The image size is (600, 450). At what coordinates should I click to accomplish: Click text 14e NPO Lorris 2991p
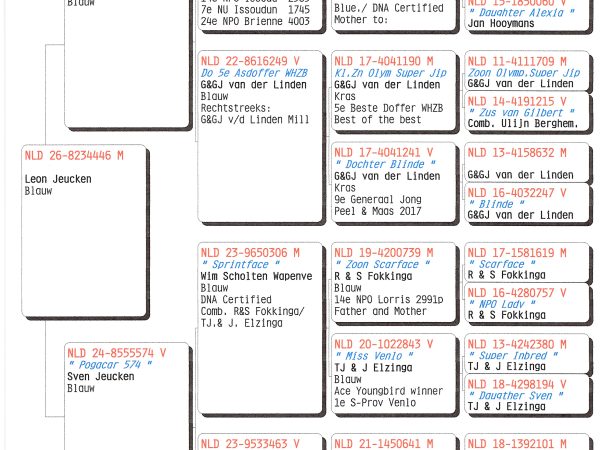tap(389, 300)
